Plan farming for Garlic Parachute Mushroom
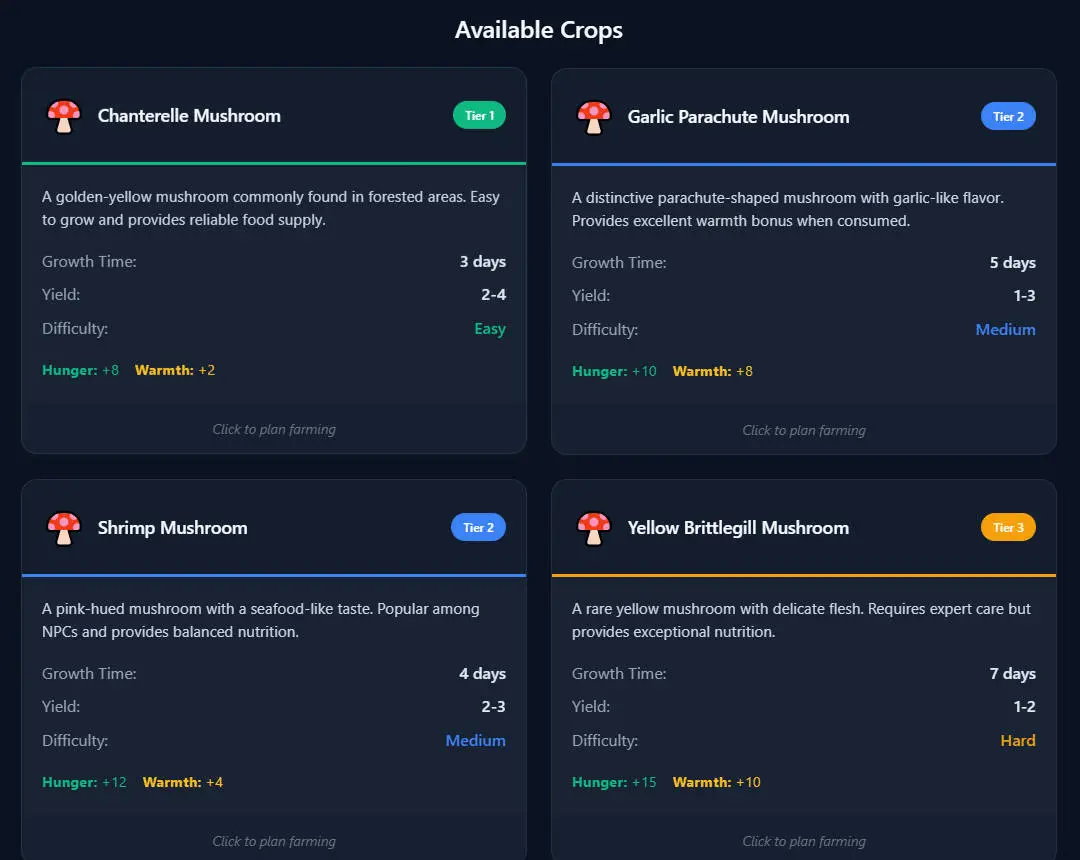Image resolution: width=1080 pixels, height=860 pixels. tap(804, 430)
